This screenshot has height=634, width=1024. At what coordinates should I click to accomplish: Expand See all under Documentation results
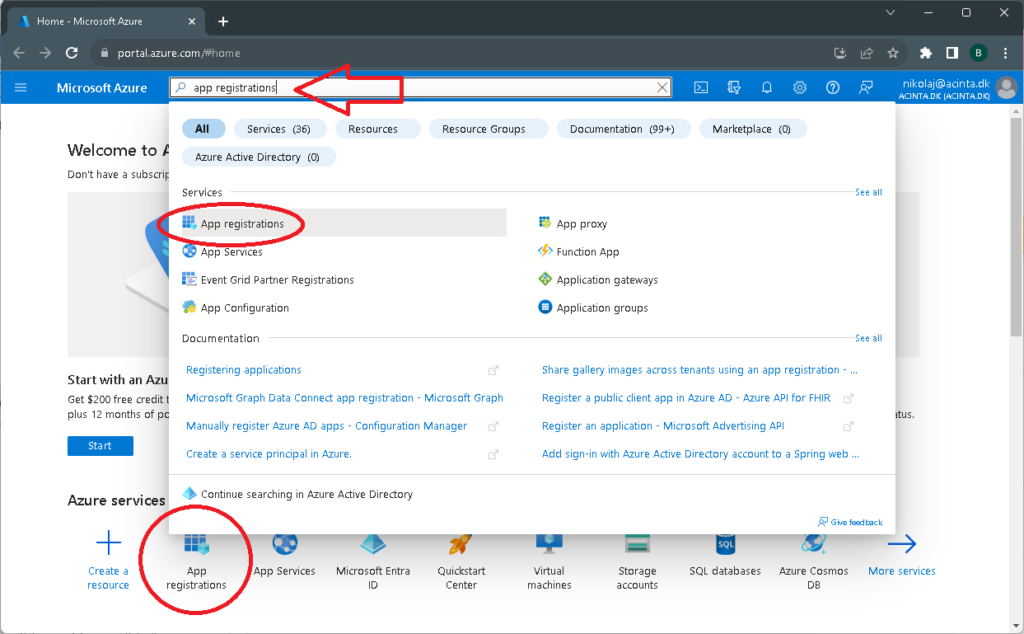(867, 338)
